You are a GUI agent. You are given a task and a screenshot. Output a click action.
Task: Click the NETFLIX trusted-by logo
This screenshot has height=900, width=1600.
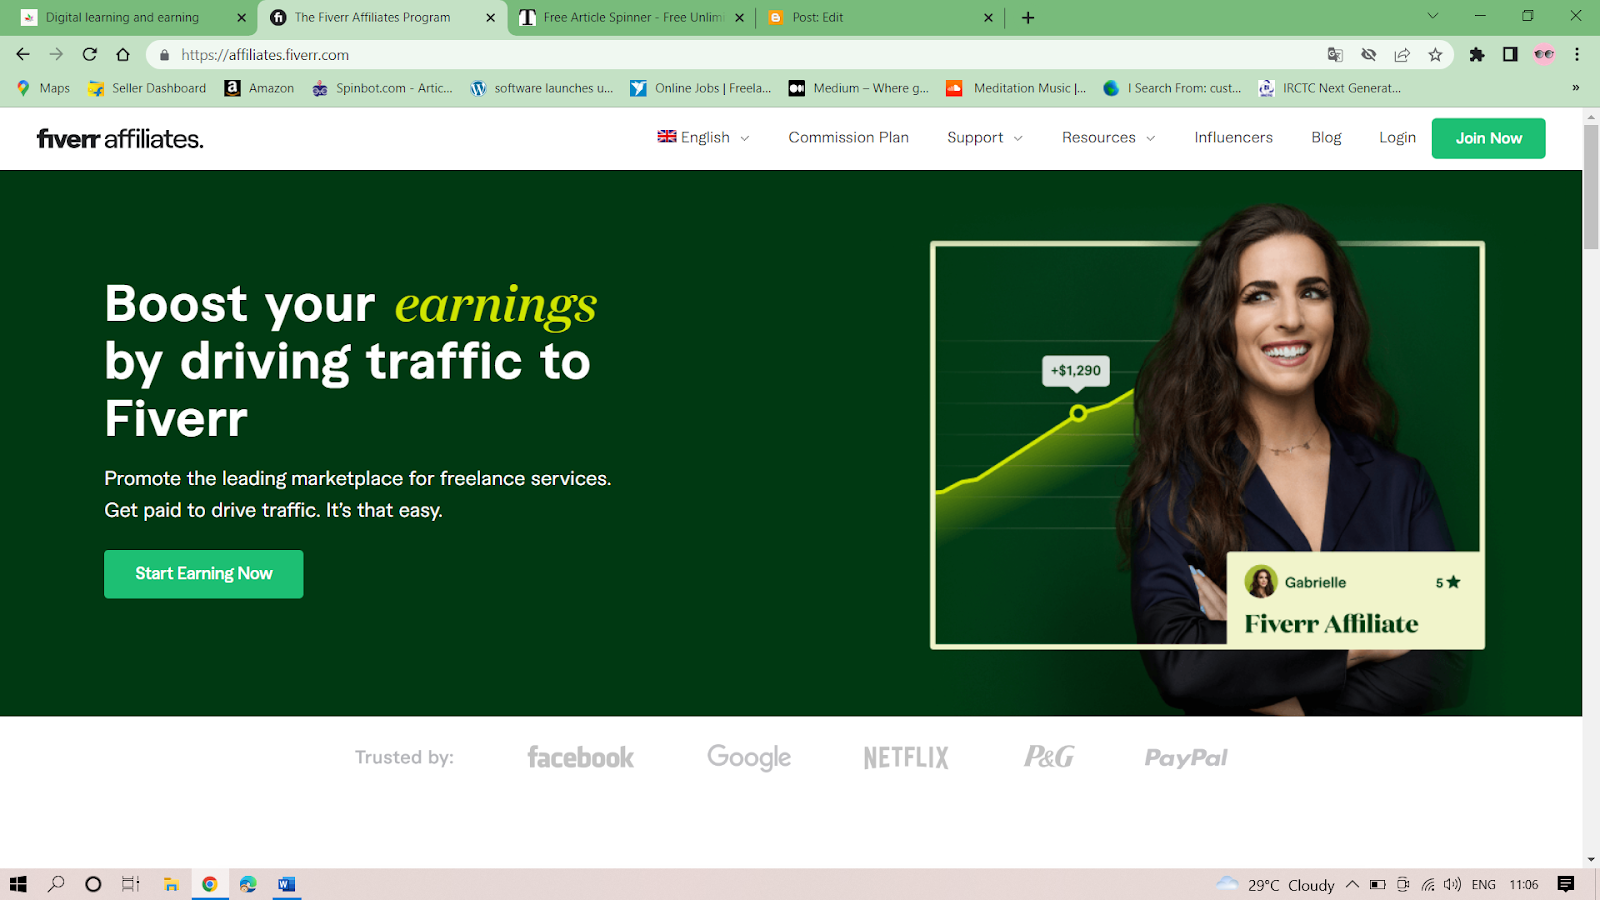[x=906, y=758]
